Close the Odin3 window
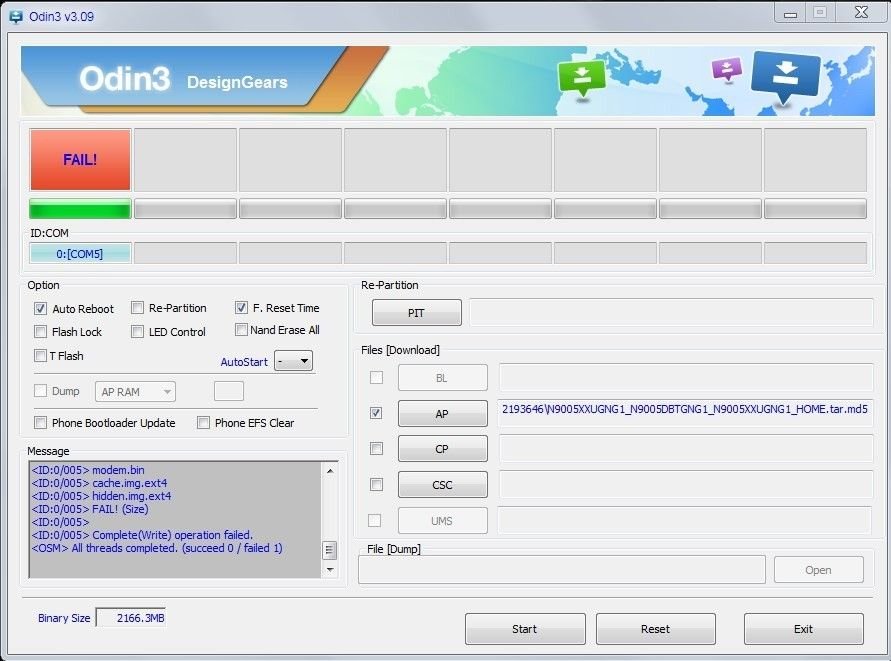 [x=861, y=13]
